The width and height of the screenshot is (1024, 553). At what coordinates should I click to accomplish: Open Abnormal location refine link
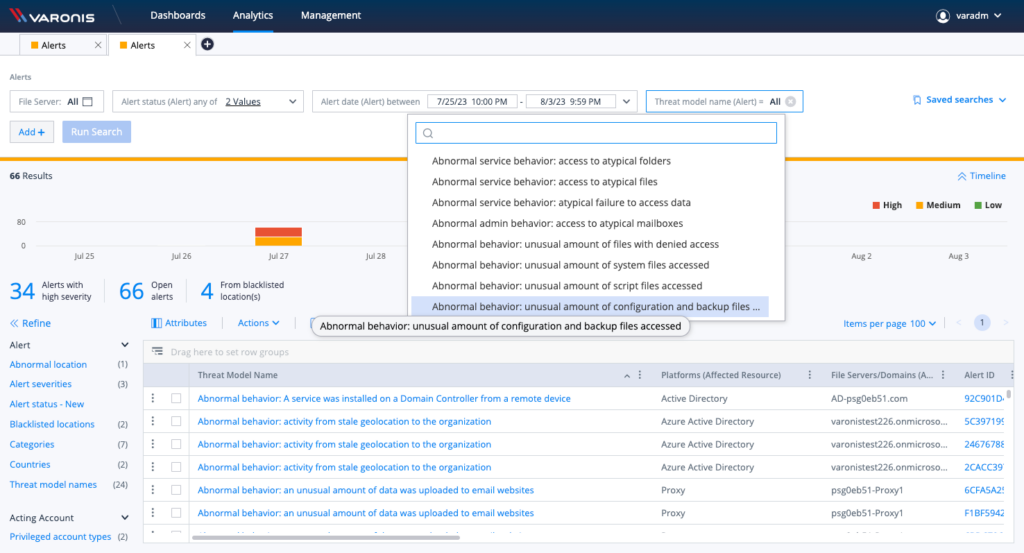48,364
